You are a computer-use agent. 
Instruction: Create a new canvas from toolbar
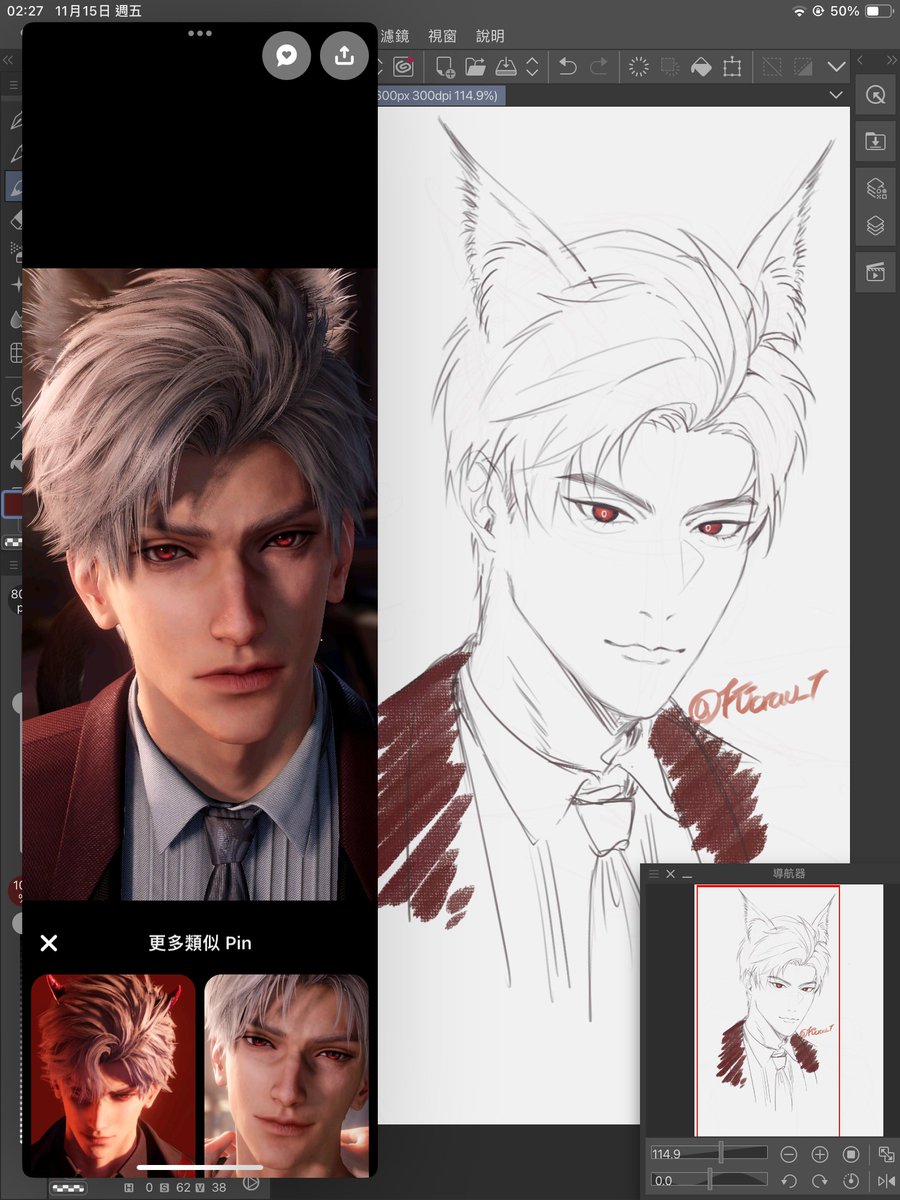[x=444, y=67]
